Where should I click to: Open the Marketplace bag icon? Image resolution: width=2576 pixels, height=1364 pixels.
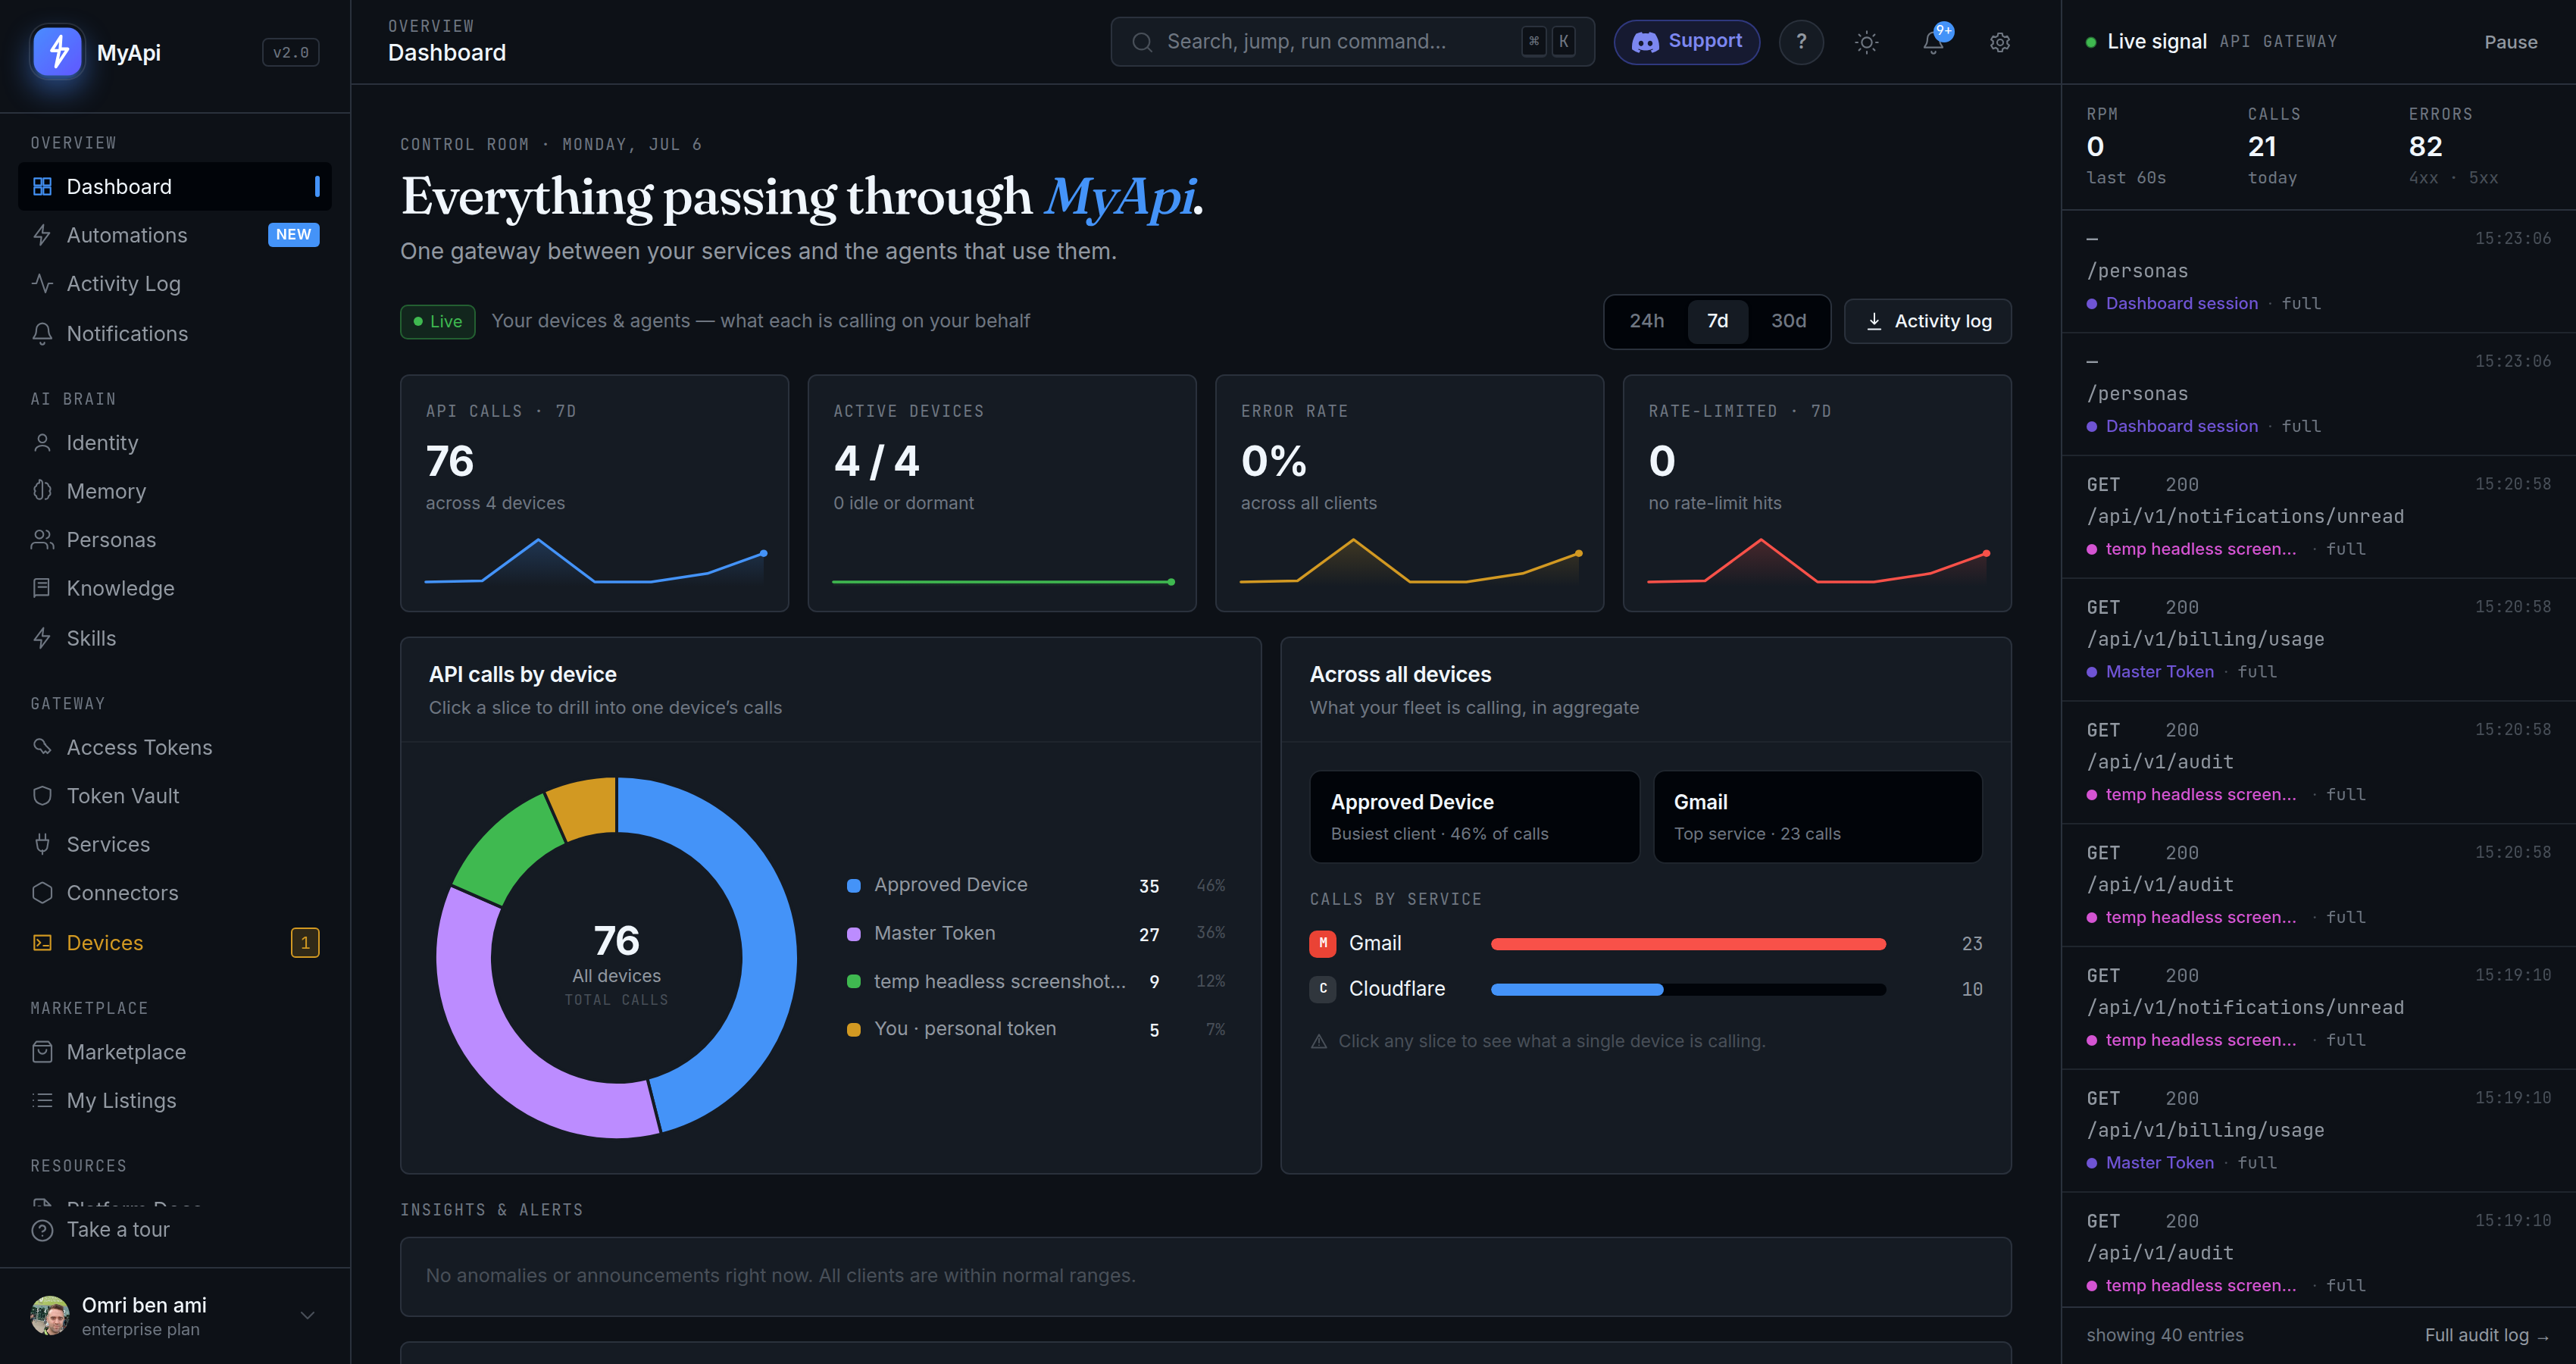pos(42,1052)
